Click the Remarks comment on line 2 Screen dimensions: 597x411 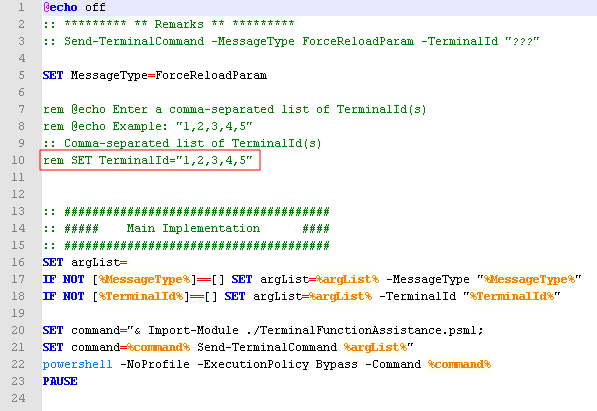pyautogui.click(x=168, y=24)
